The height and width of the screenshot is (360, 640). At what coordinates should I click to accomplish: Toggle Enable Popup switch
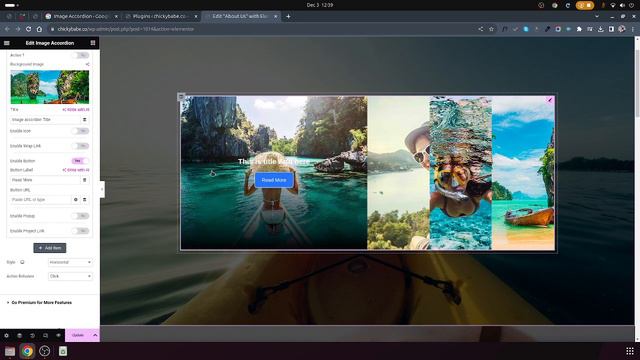coord(80,216)
